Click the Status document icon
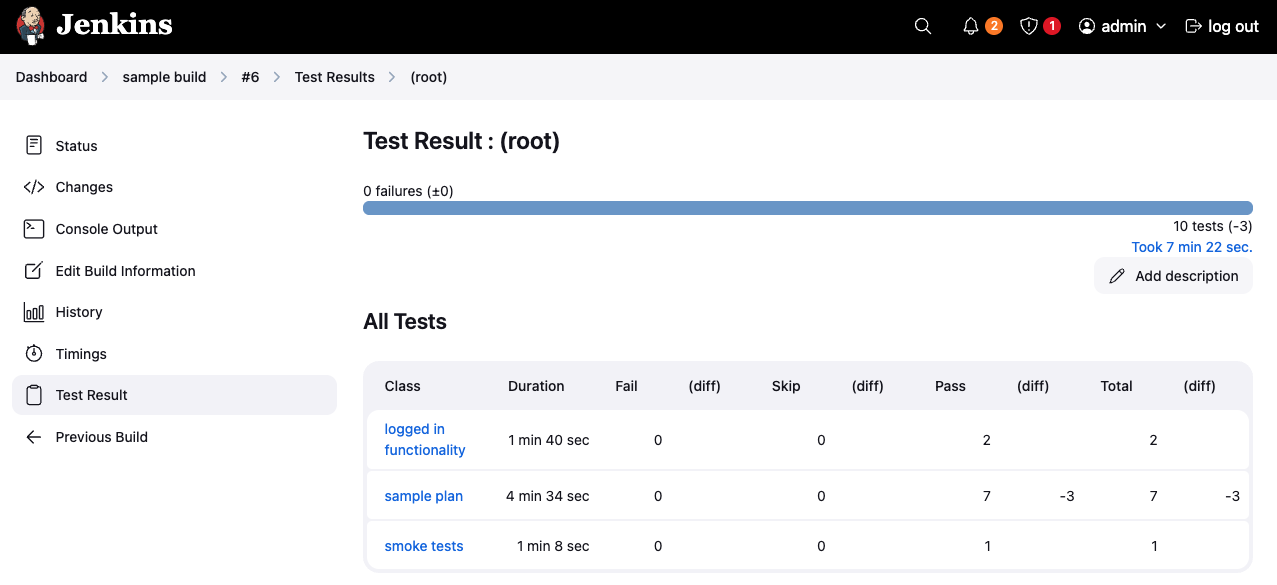1277x585 pixels. tap(33, 145)
